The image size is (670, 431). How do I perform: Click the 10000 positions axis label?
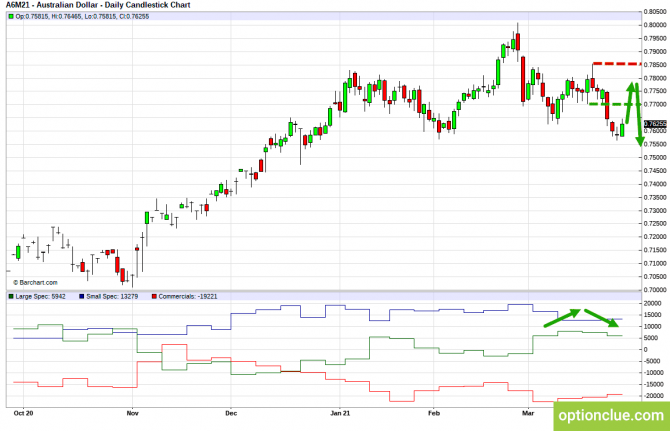652,326
